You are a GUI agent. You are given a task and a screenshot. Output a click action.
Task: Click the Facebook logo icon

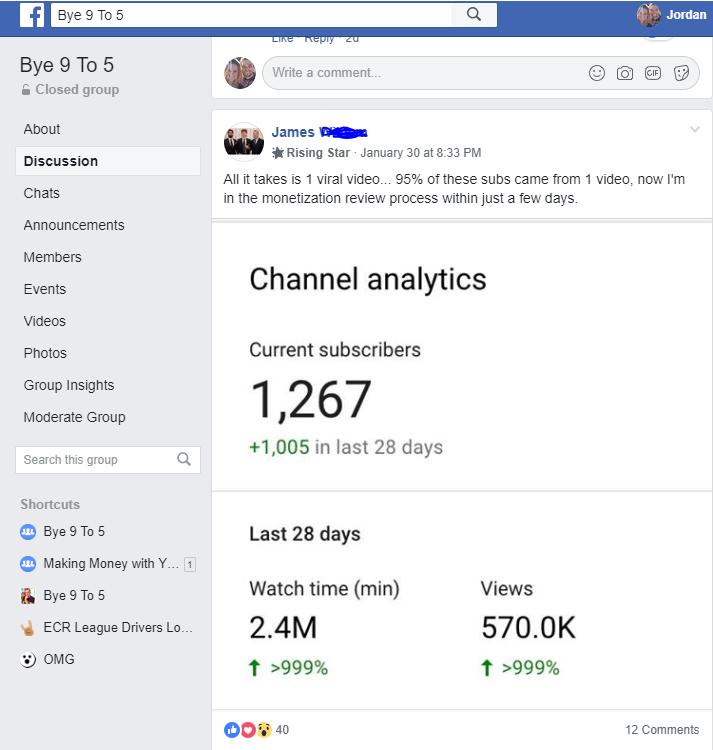32,15
